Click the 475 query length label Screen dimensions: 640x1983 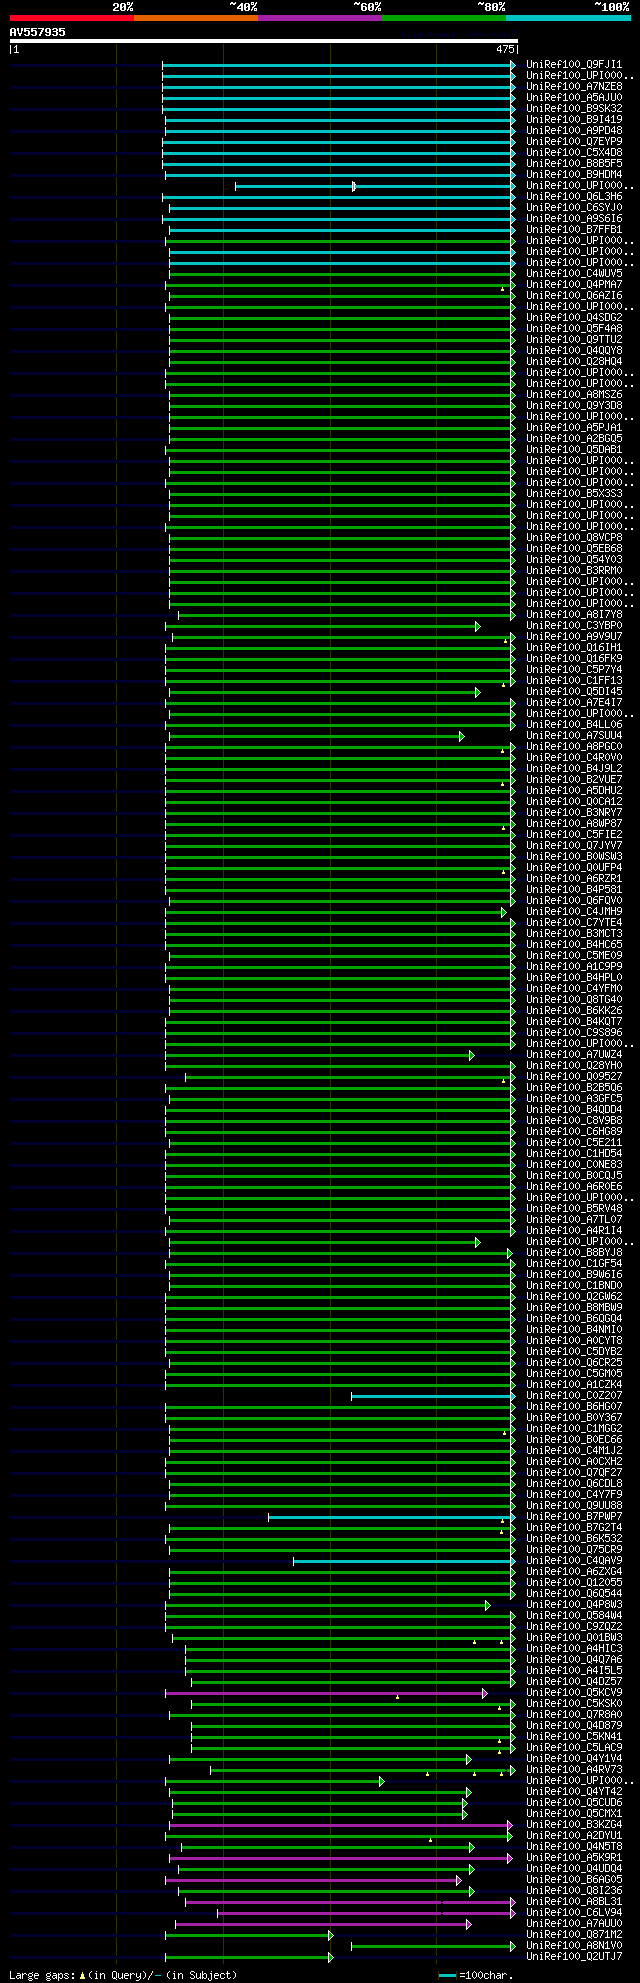(x=505, y=49)
